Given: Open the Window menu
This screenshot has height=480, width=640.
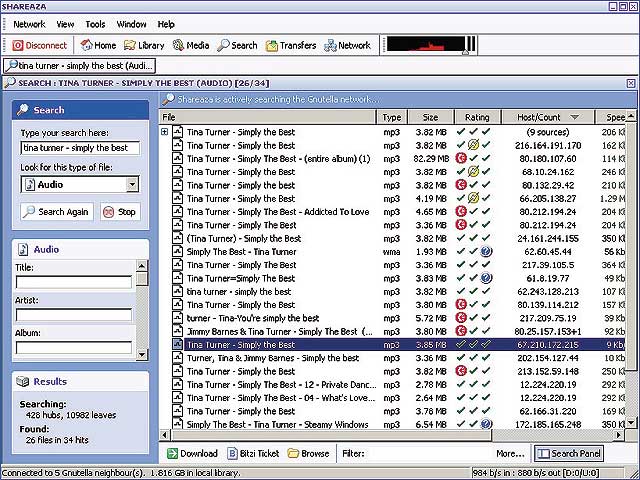Looking at the screenshot, I should (131, 24).
